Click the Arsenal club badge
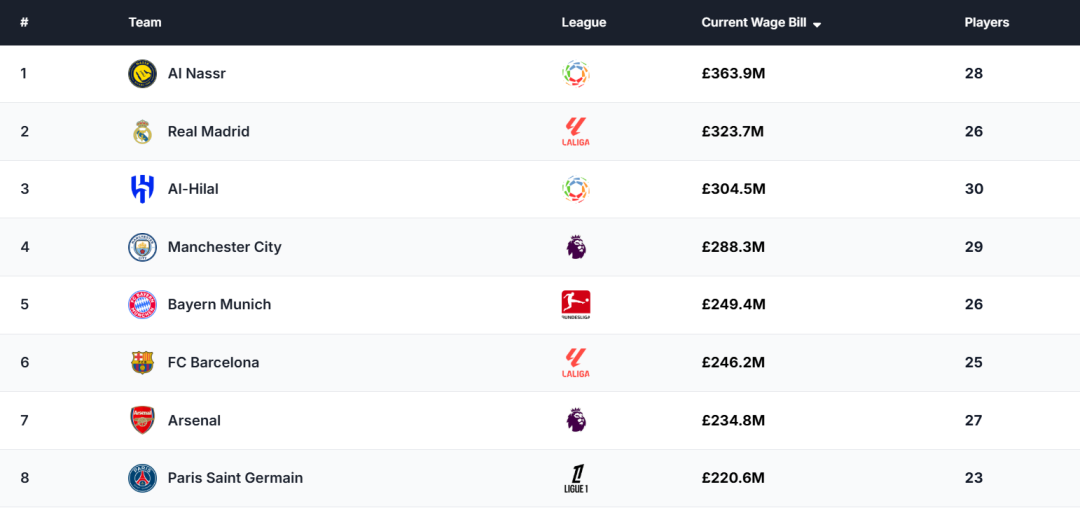The width and height of the screenshot is (1080, 508). click(143, 420)
